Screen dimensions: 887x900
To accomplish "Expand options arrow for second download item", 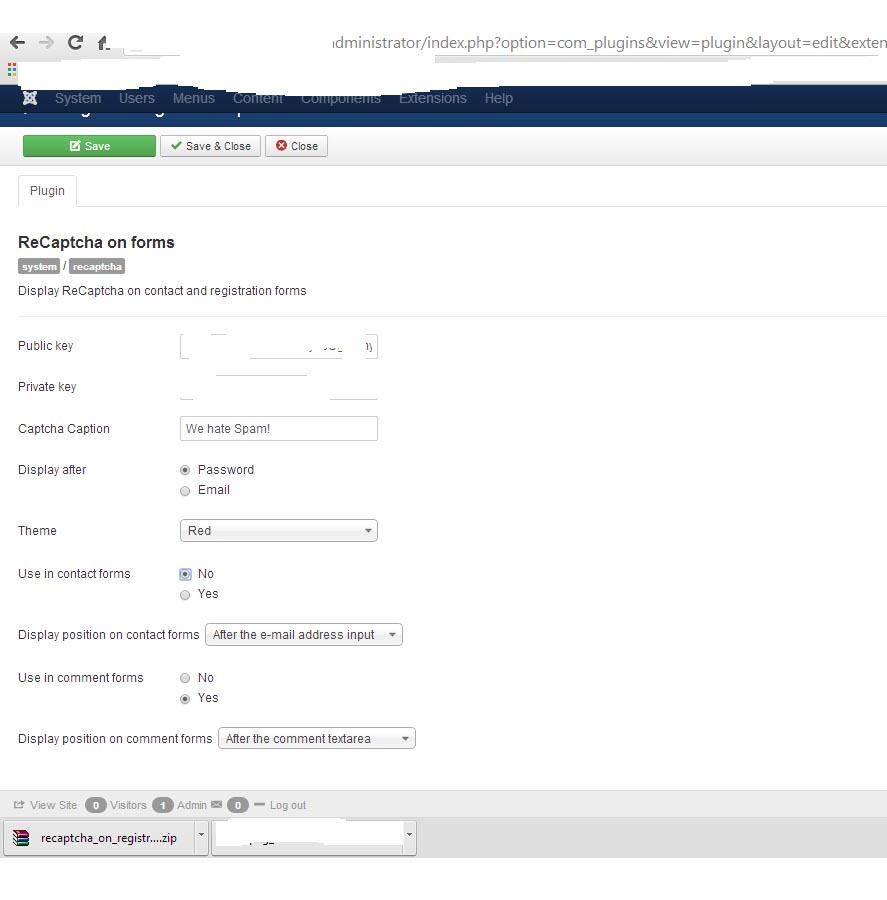I will click(x=409, y=835).
